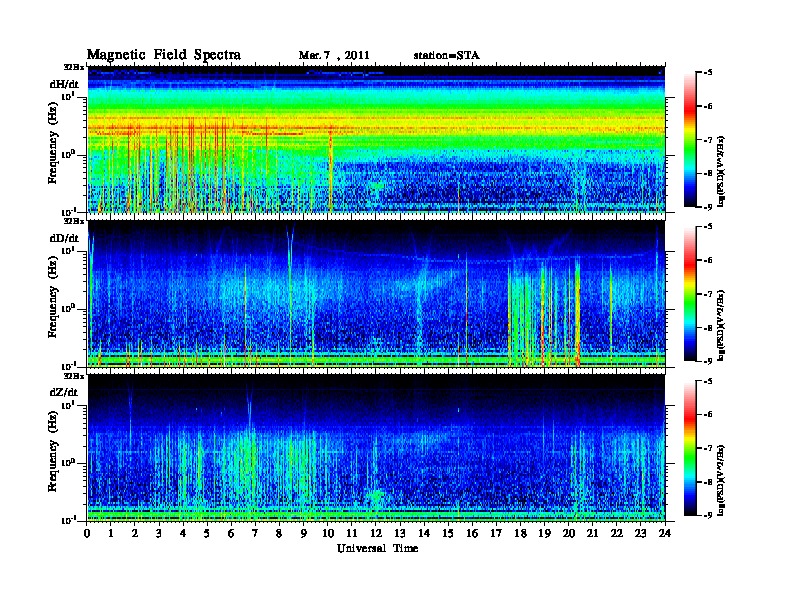This screenshot has height=612, width=792.
Task: Click hour tick label "10" on time axis
Action: 328,534
